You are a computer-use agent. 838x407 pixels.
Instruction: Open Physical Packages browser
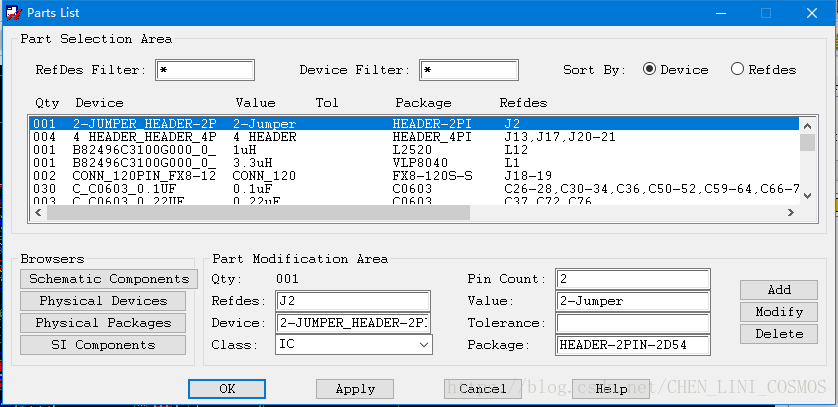103,323
